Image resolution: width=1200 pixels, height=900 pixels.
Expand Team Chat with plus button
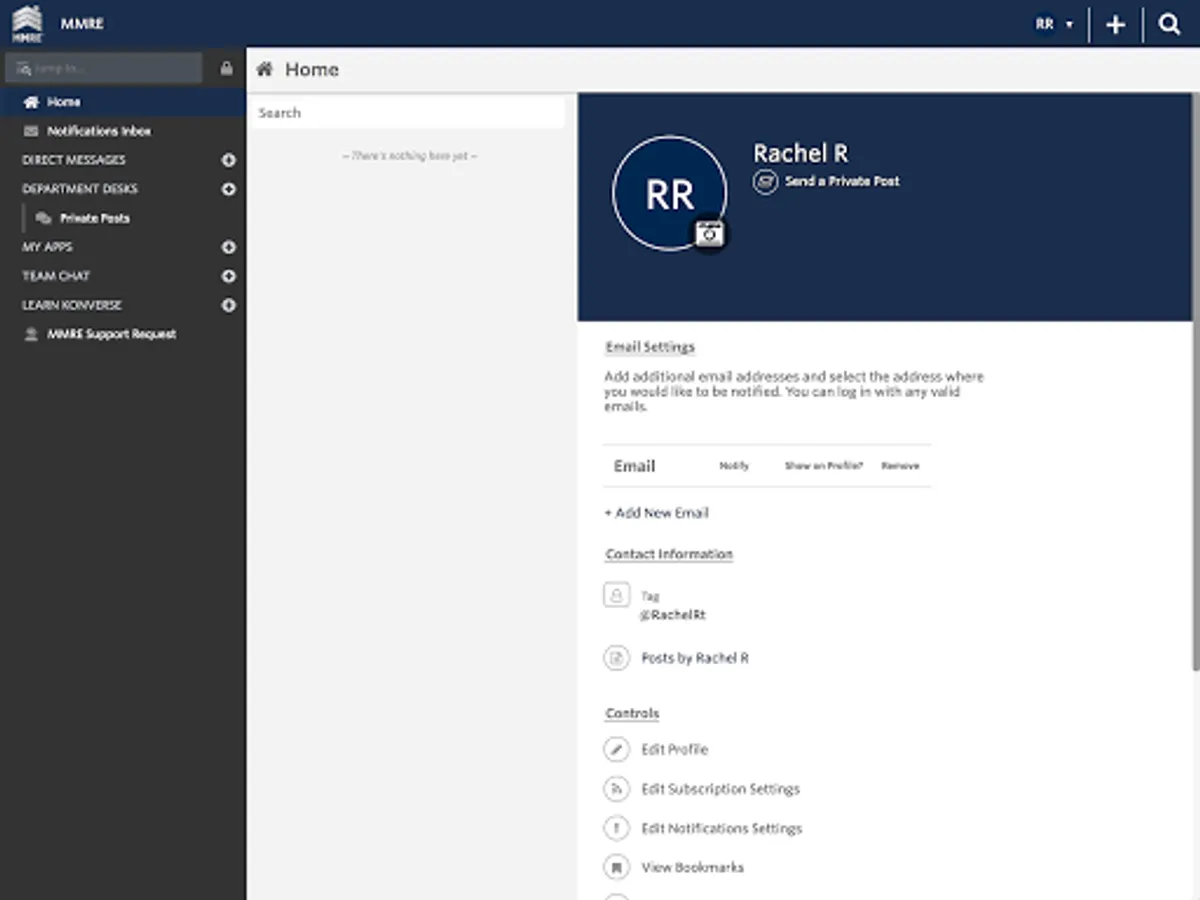228,276
